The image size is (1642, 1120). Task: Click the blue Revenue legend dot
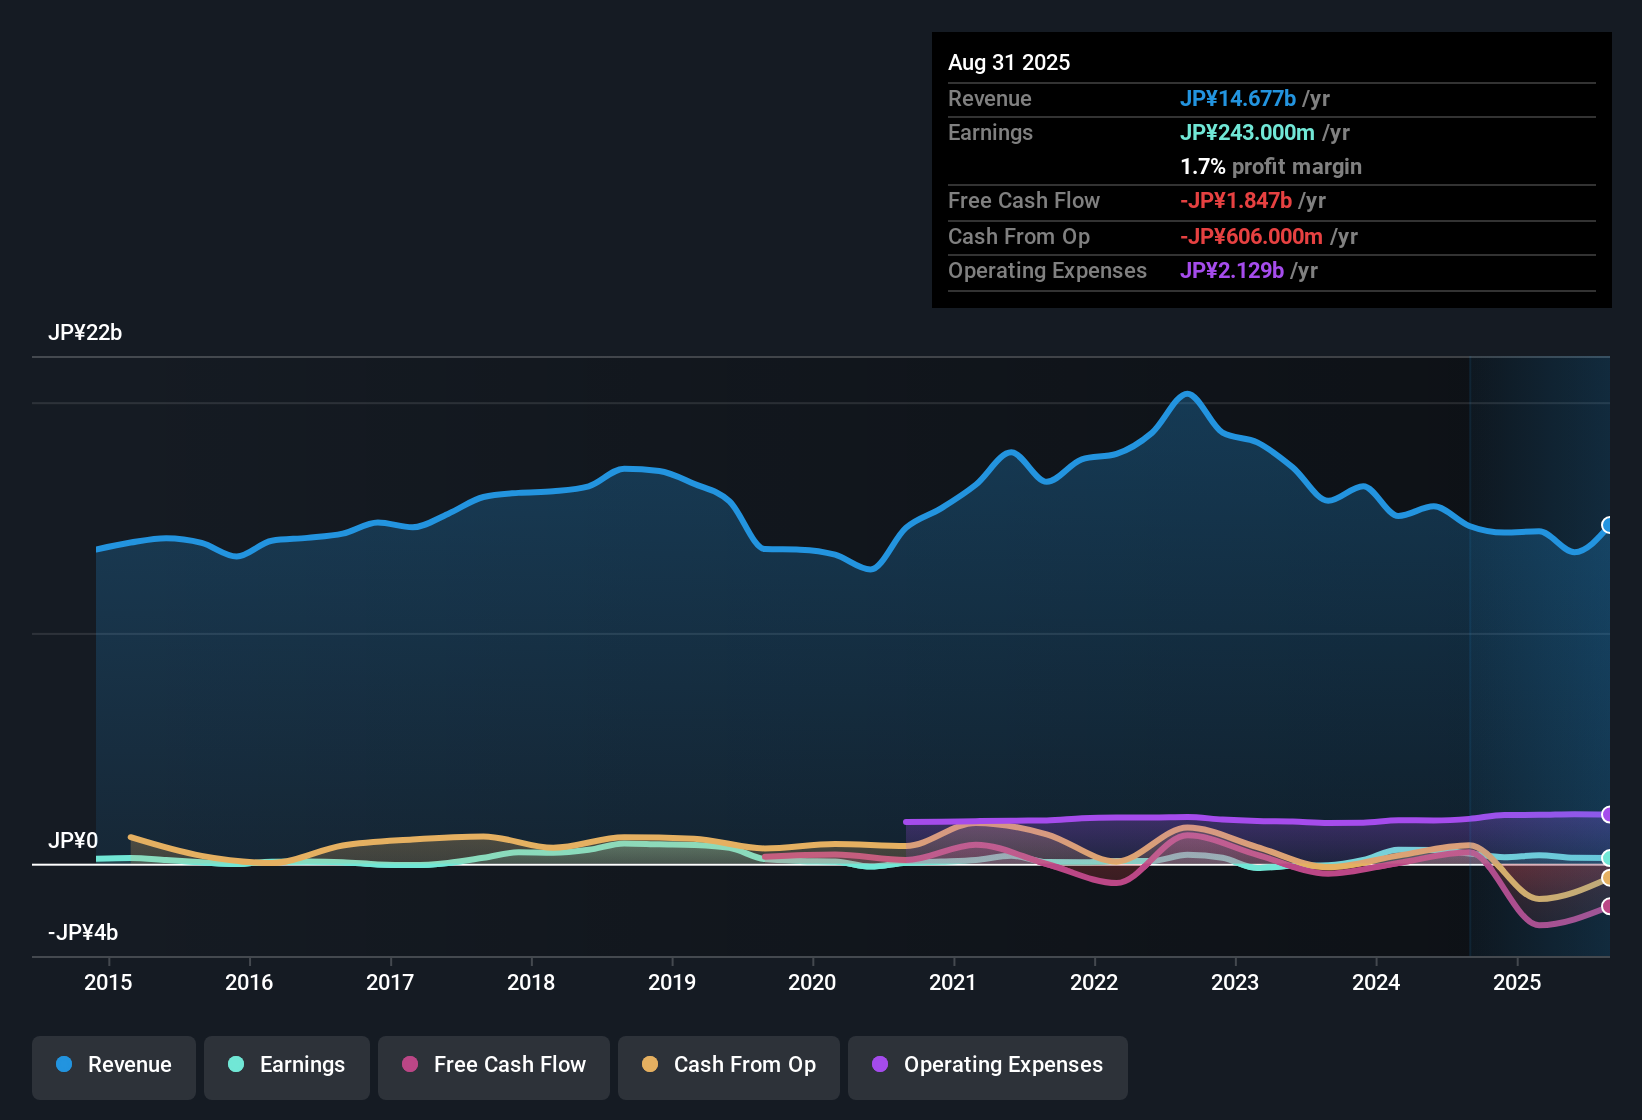tap(64, 1065)
